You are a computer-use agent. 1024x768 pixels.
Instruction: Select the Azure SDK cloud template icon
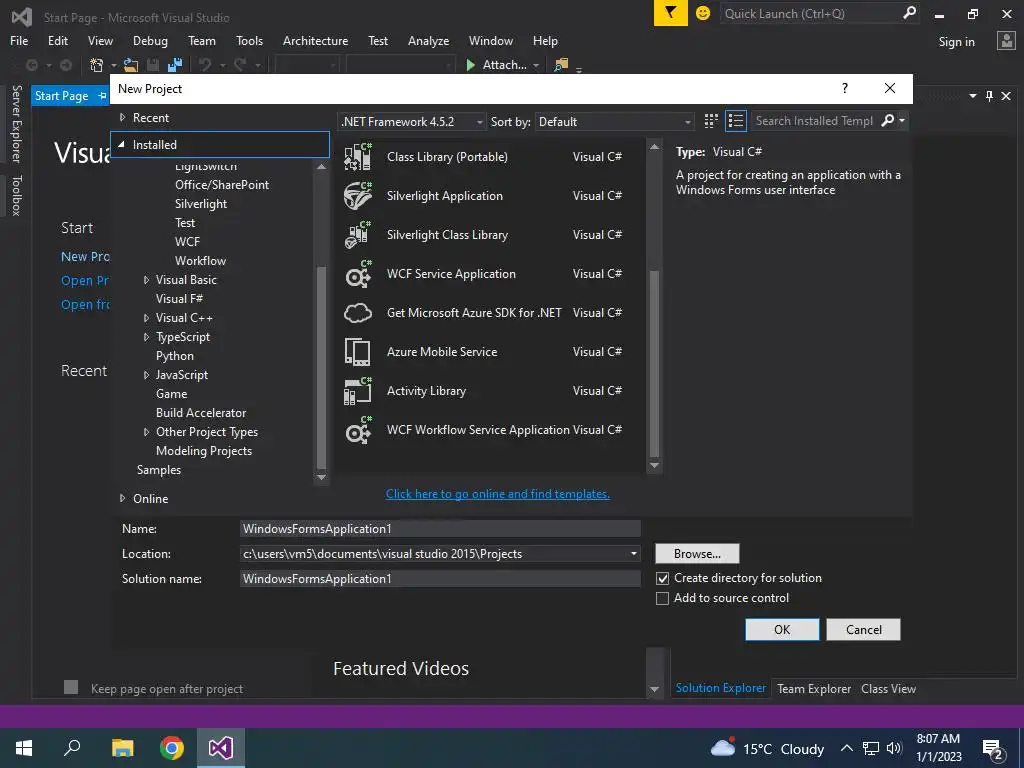358,313
